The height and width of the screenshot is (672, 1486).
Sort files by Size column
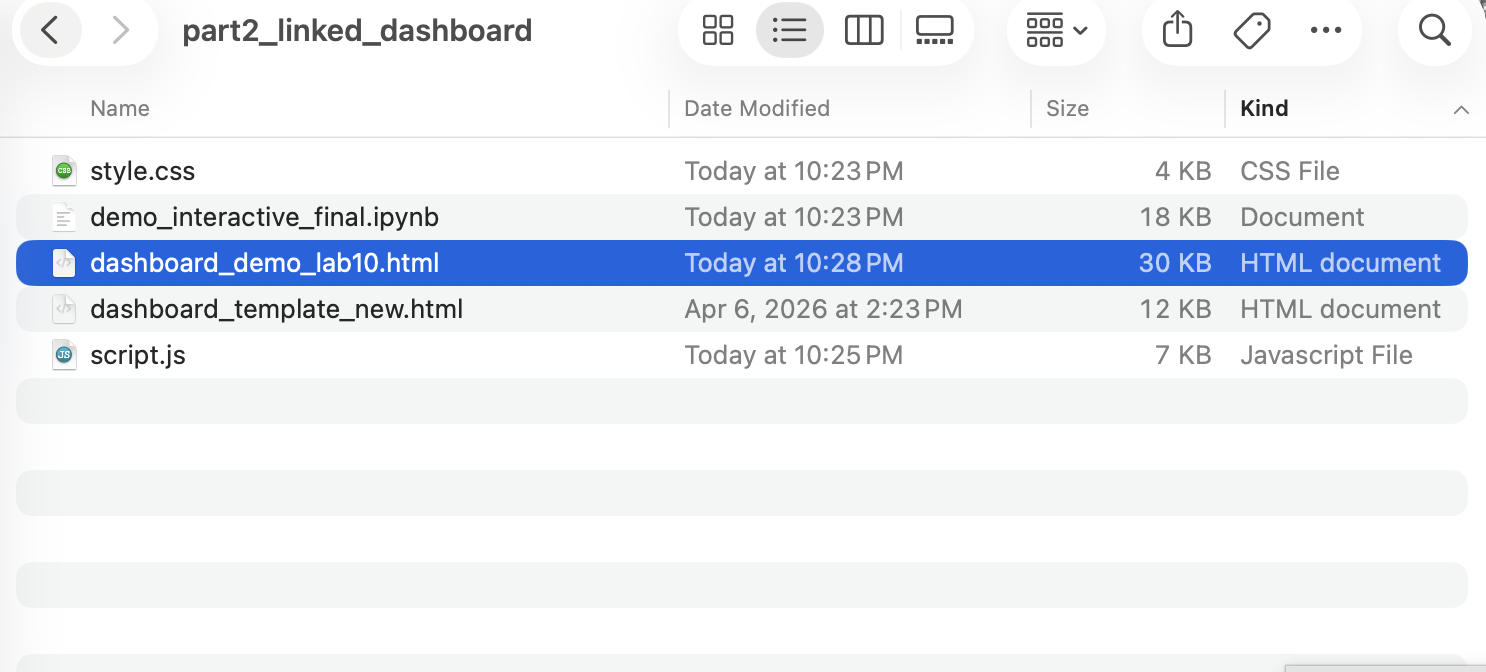[x=1067, y=108]
